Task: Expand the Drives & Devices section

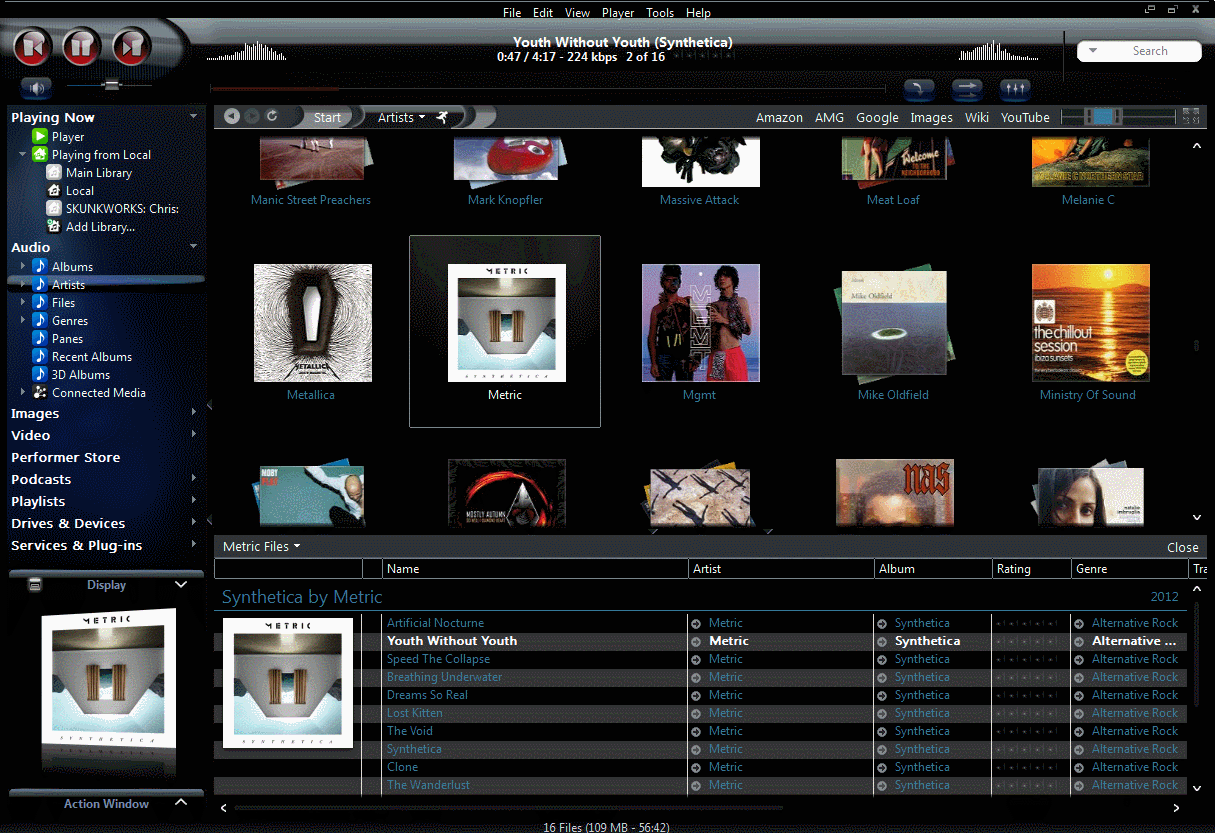Action: click(193, 524)
